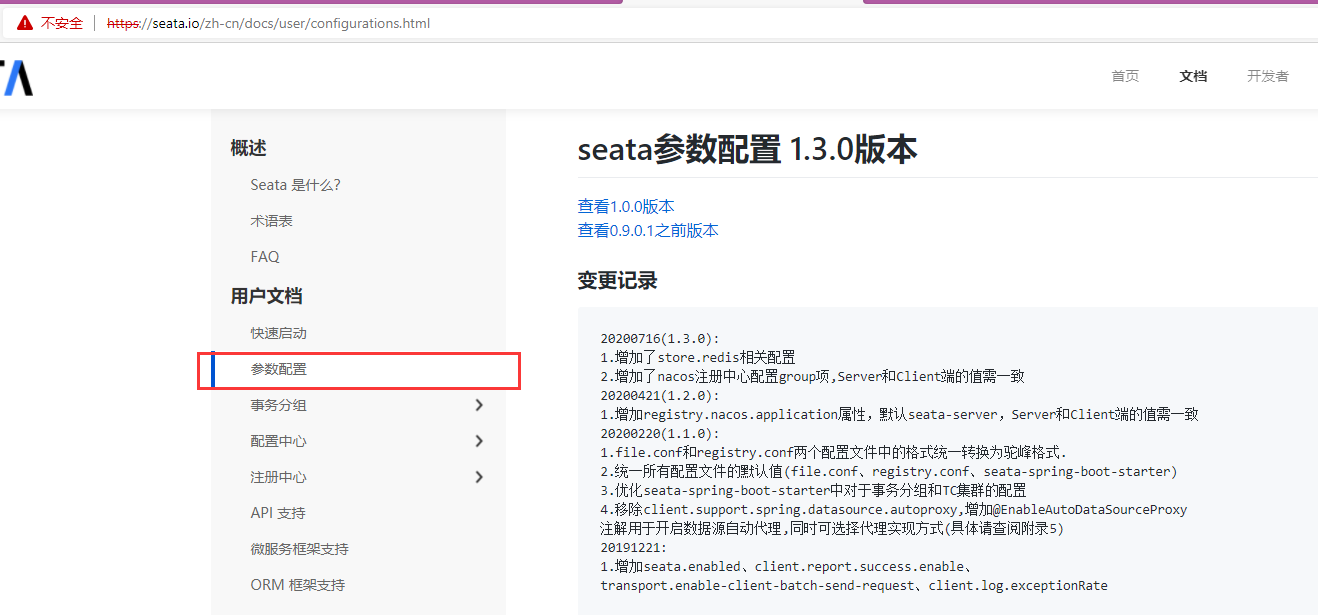The width and height of the screenshot is (1318, 615).
Task: Click the 查看1.0.0版本 link
Action: tap(626, 206)
